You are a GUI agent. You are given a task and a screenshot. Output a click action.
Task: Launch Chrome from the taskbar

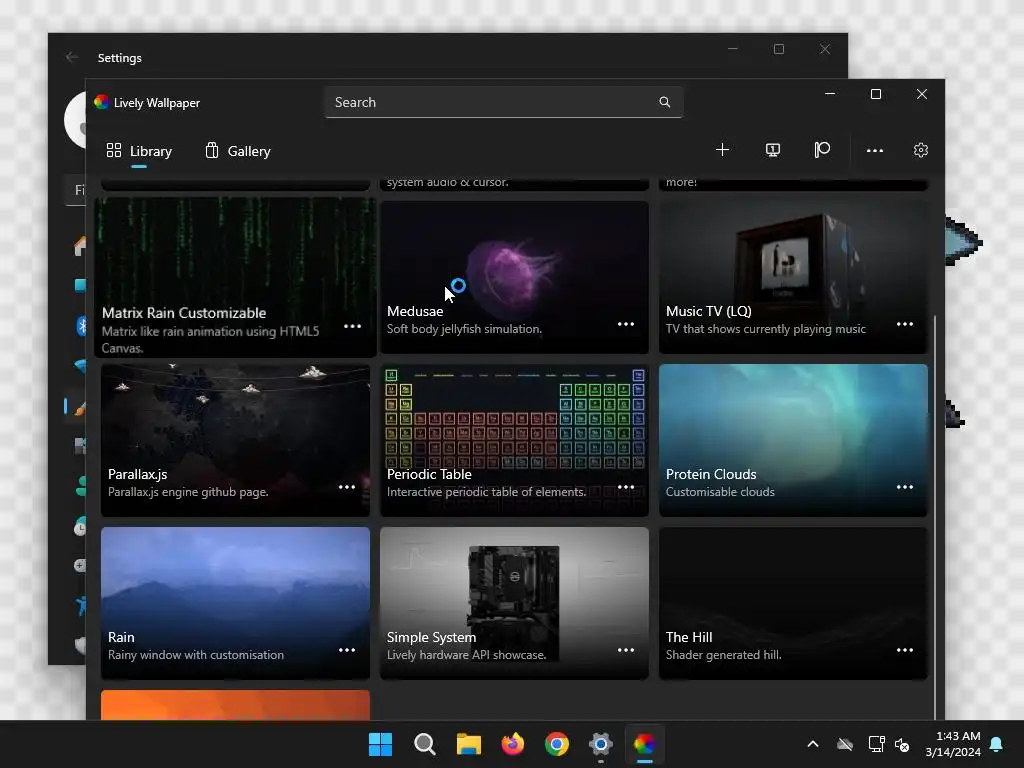pos(556,744)
